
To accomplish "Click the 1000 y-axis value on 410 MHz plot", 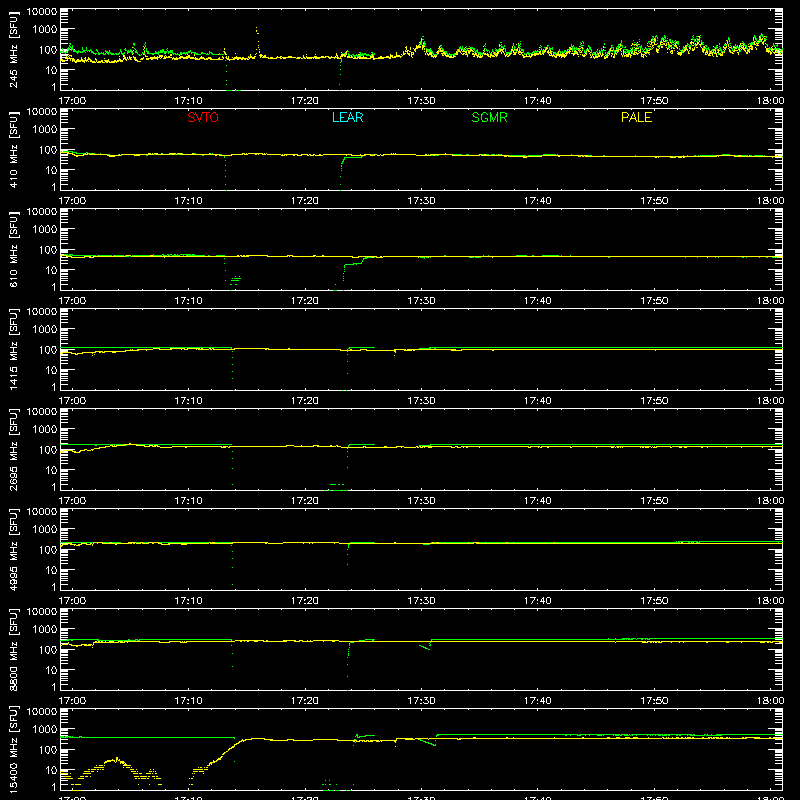I will 45,129.
